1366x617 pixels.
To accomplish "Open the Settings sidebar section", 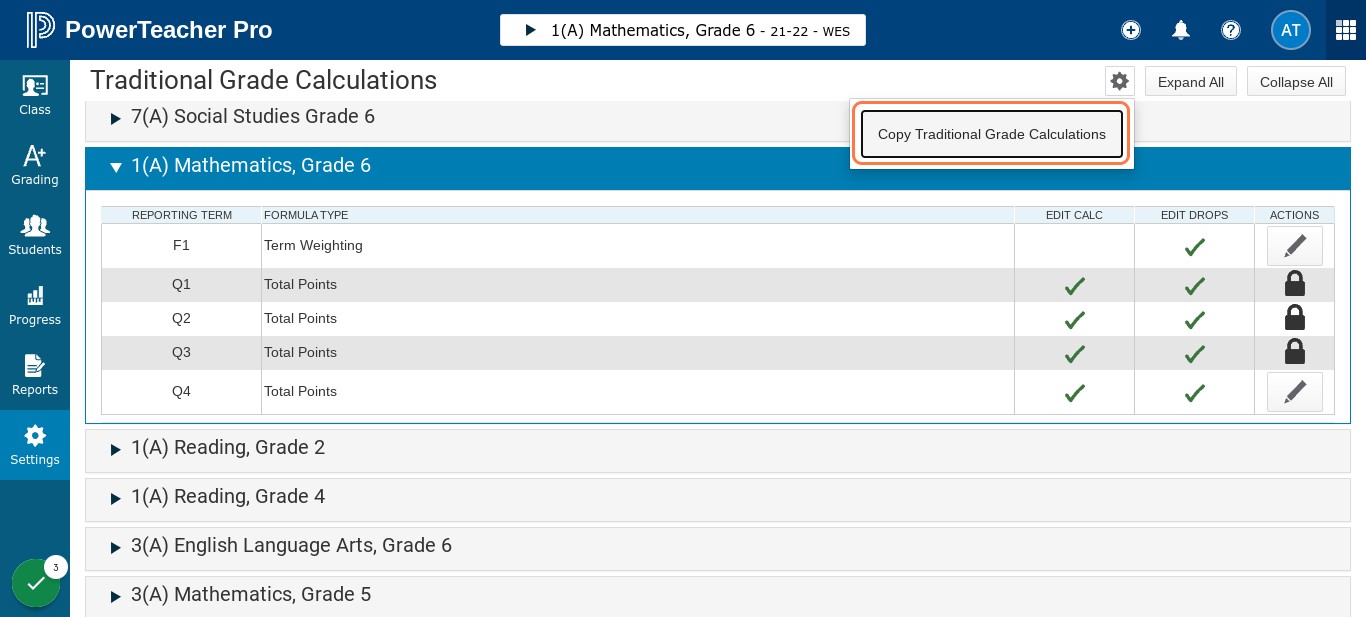I will [35, 445].
